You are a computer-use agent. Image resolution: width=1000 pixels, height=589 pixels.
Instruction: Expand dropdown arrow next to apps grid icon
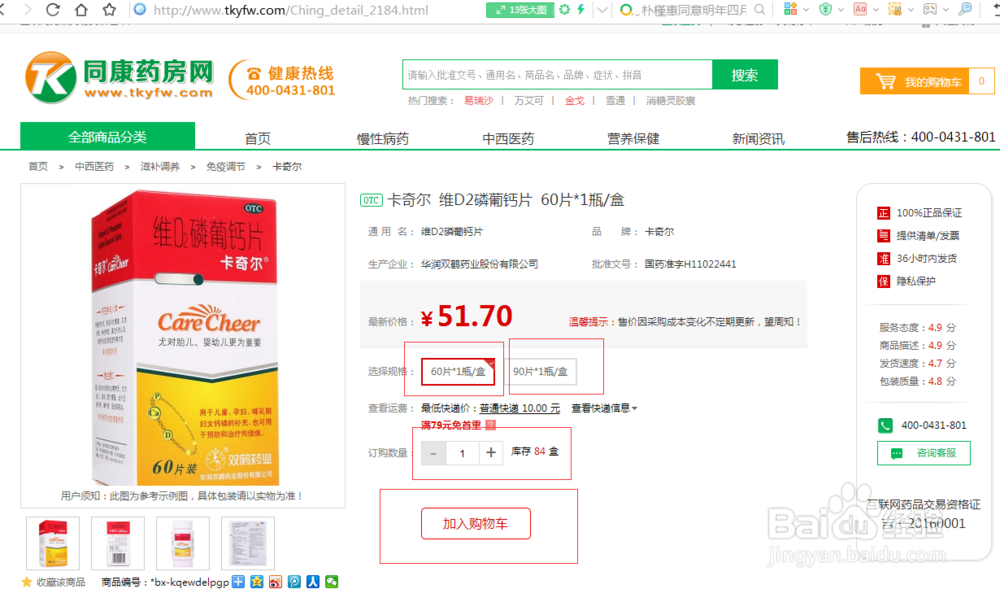point(805,10)
